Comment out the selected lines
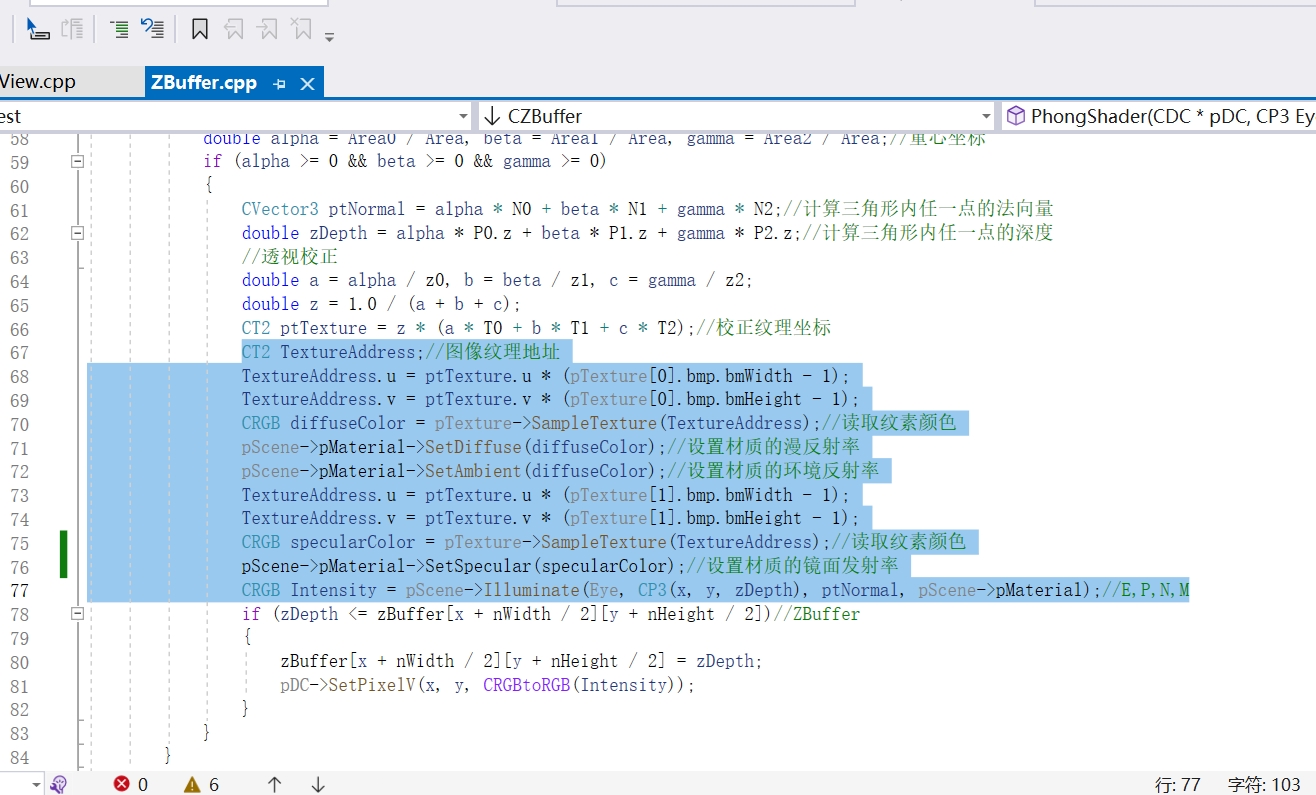This screenshot has height=795, width=1316. (x=119, y=29)
